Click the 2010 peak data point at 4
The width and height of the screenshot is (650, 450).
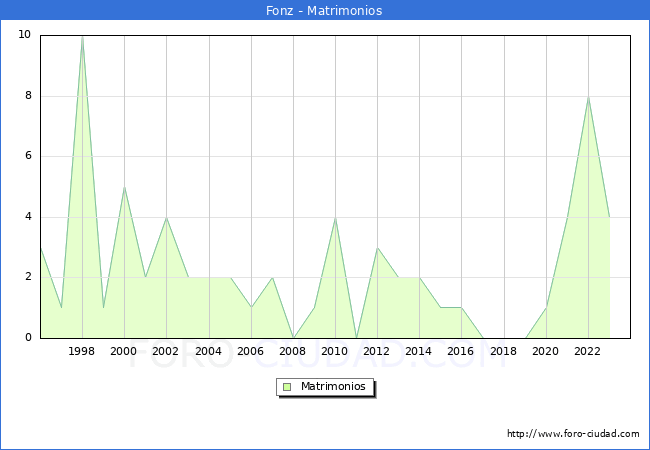click(335, 218)
